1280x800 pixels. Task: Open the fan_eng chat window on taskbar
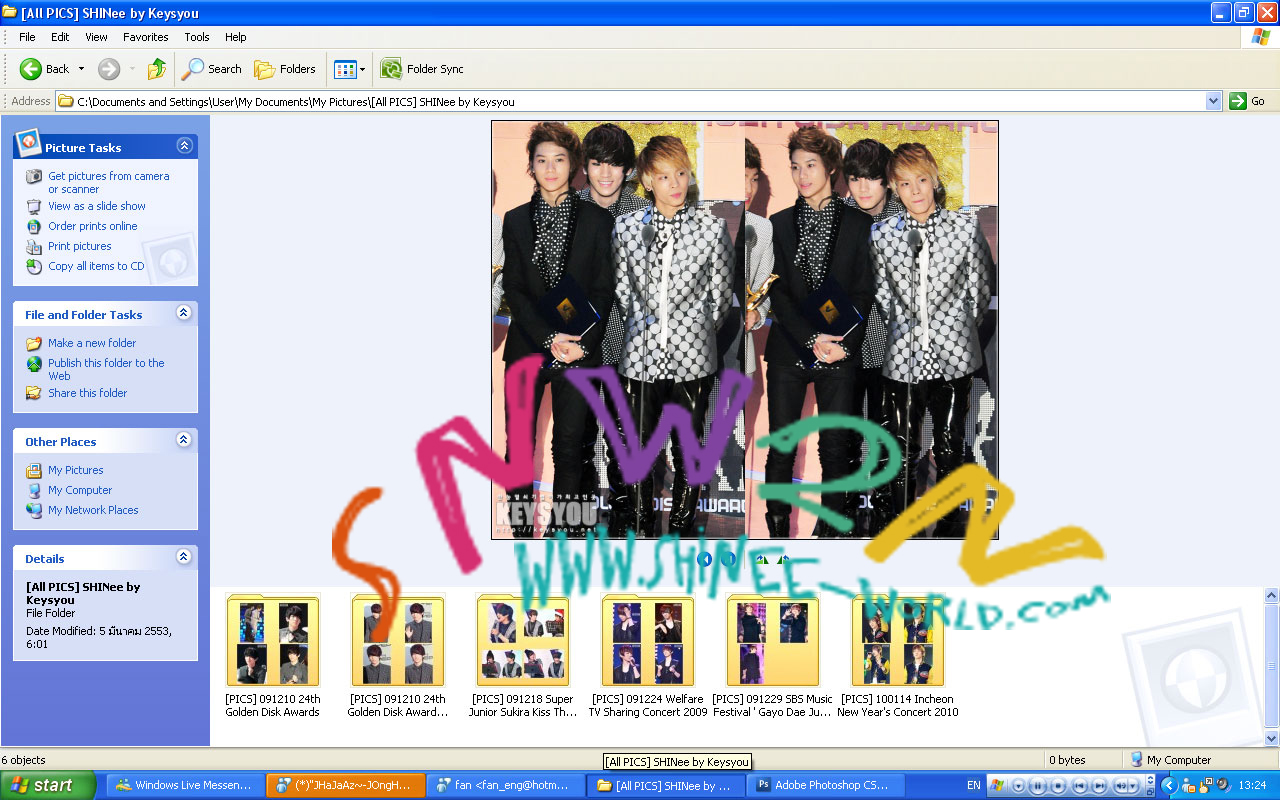(x=506, y=786)
